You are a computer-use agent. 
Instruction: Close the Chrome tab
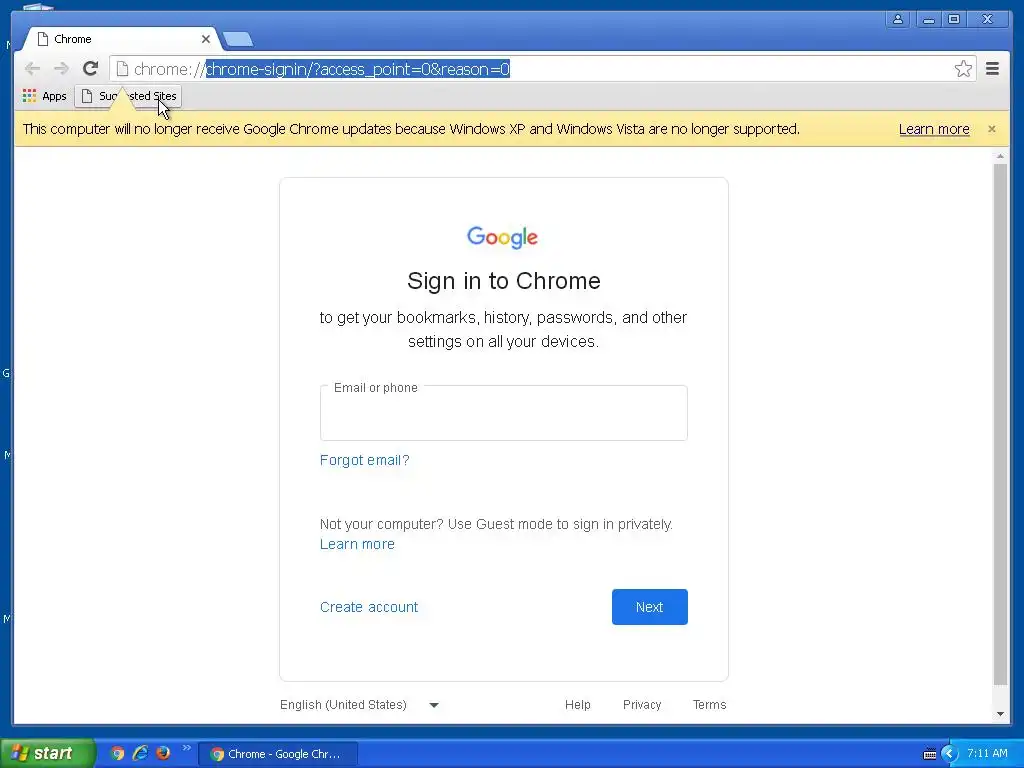(206, 39)
